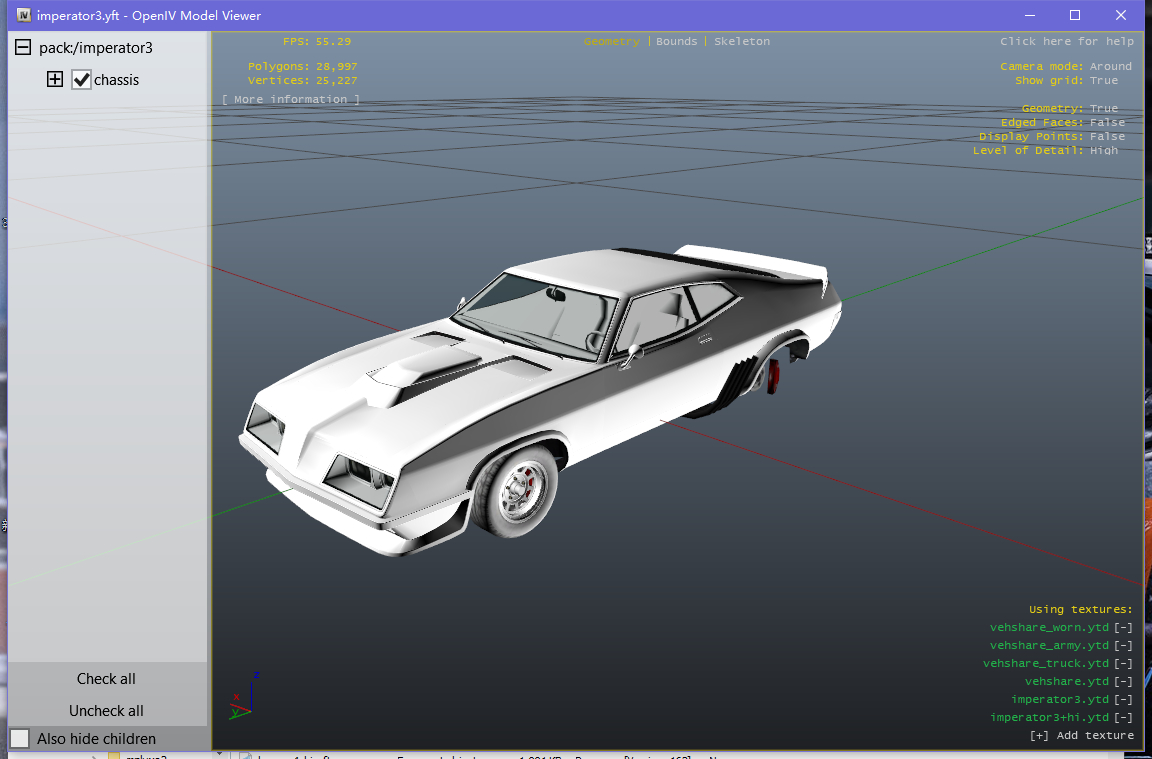Click the imperator3+hi.ytd texture name
This screenshot has height=759, width=1152.
coord(1049,717)
